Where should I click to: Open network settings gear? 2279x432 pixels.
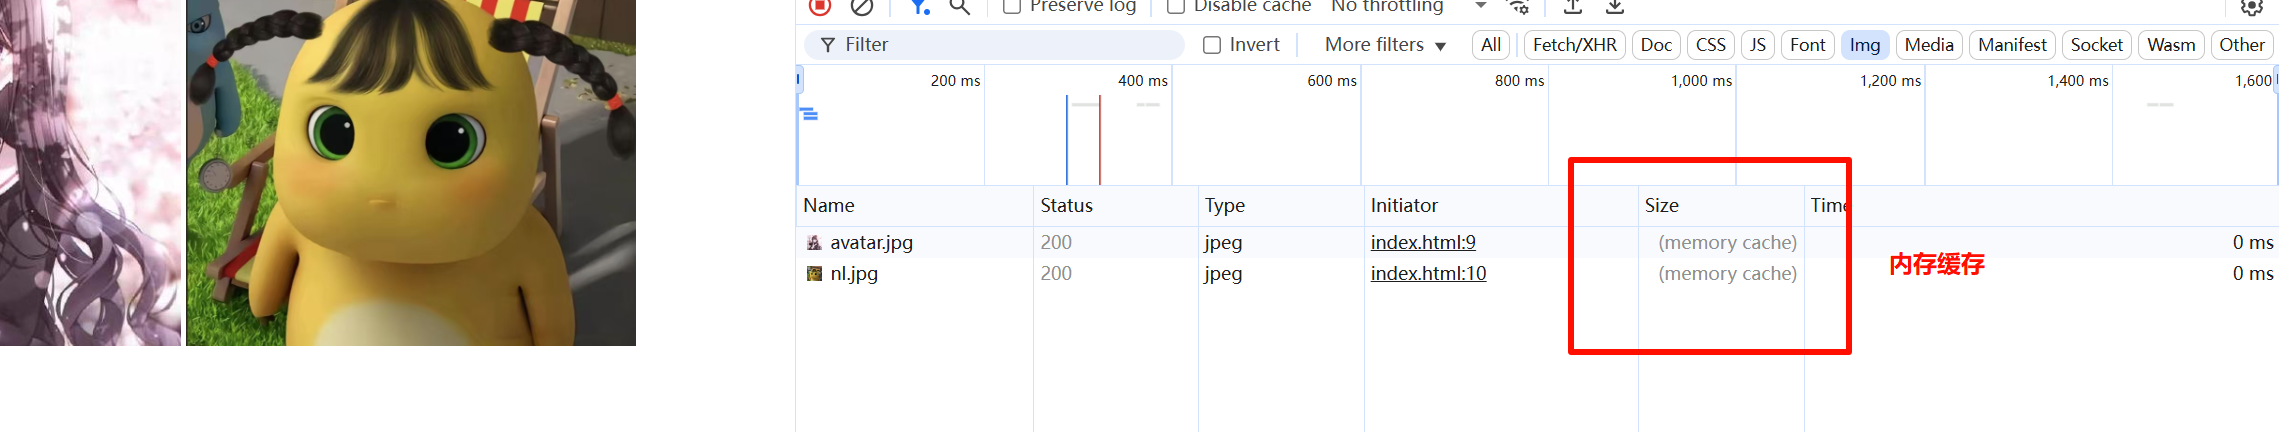(x=2251, y=6)
